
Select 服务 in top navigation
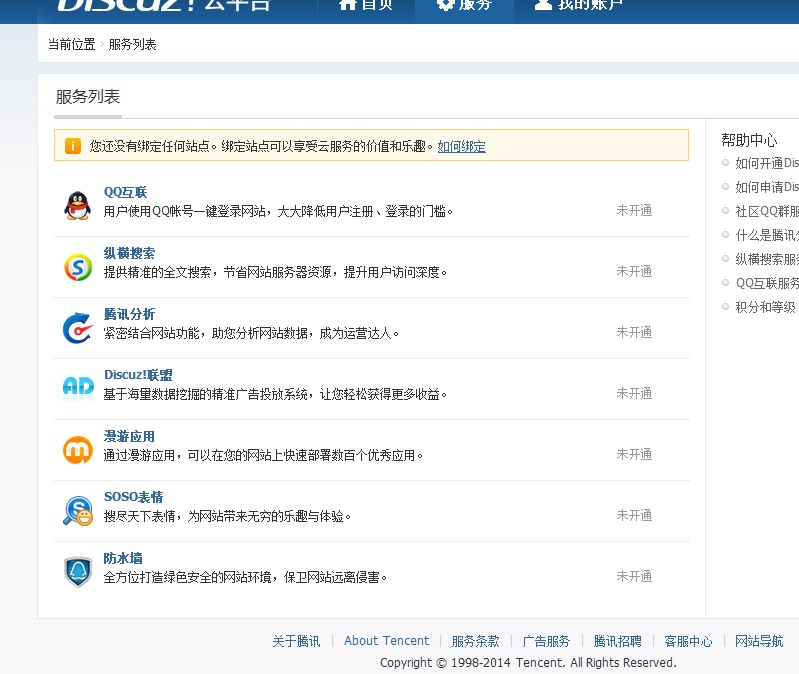coord(464,5)
